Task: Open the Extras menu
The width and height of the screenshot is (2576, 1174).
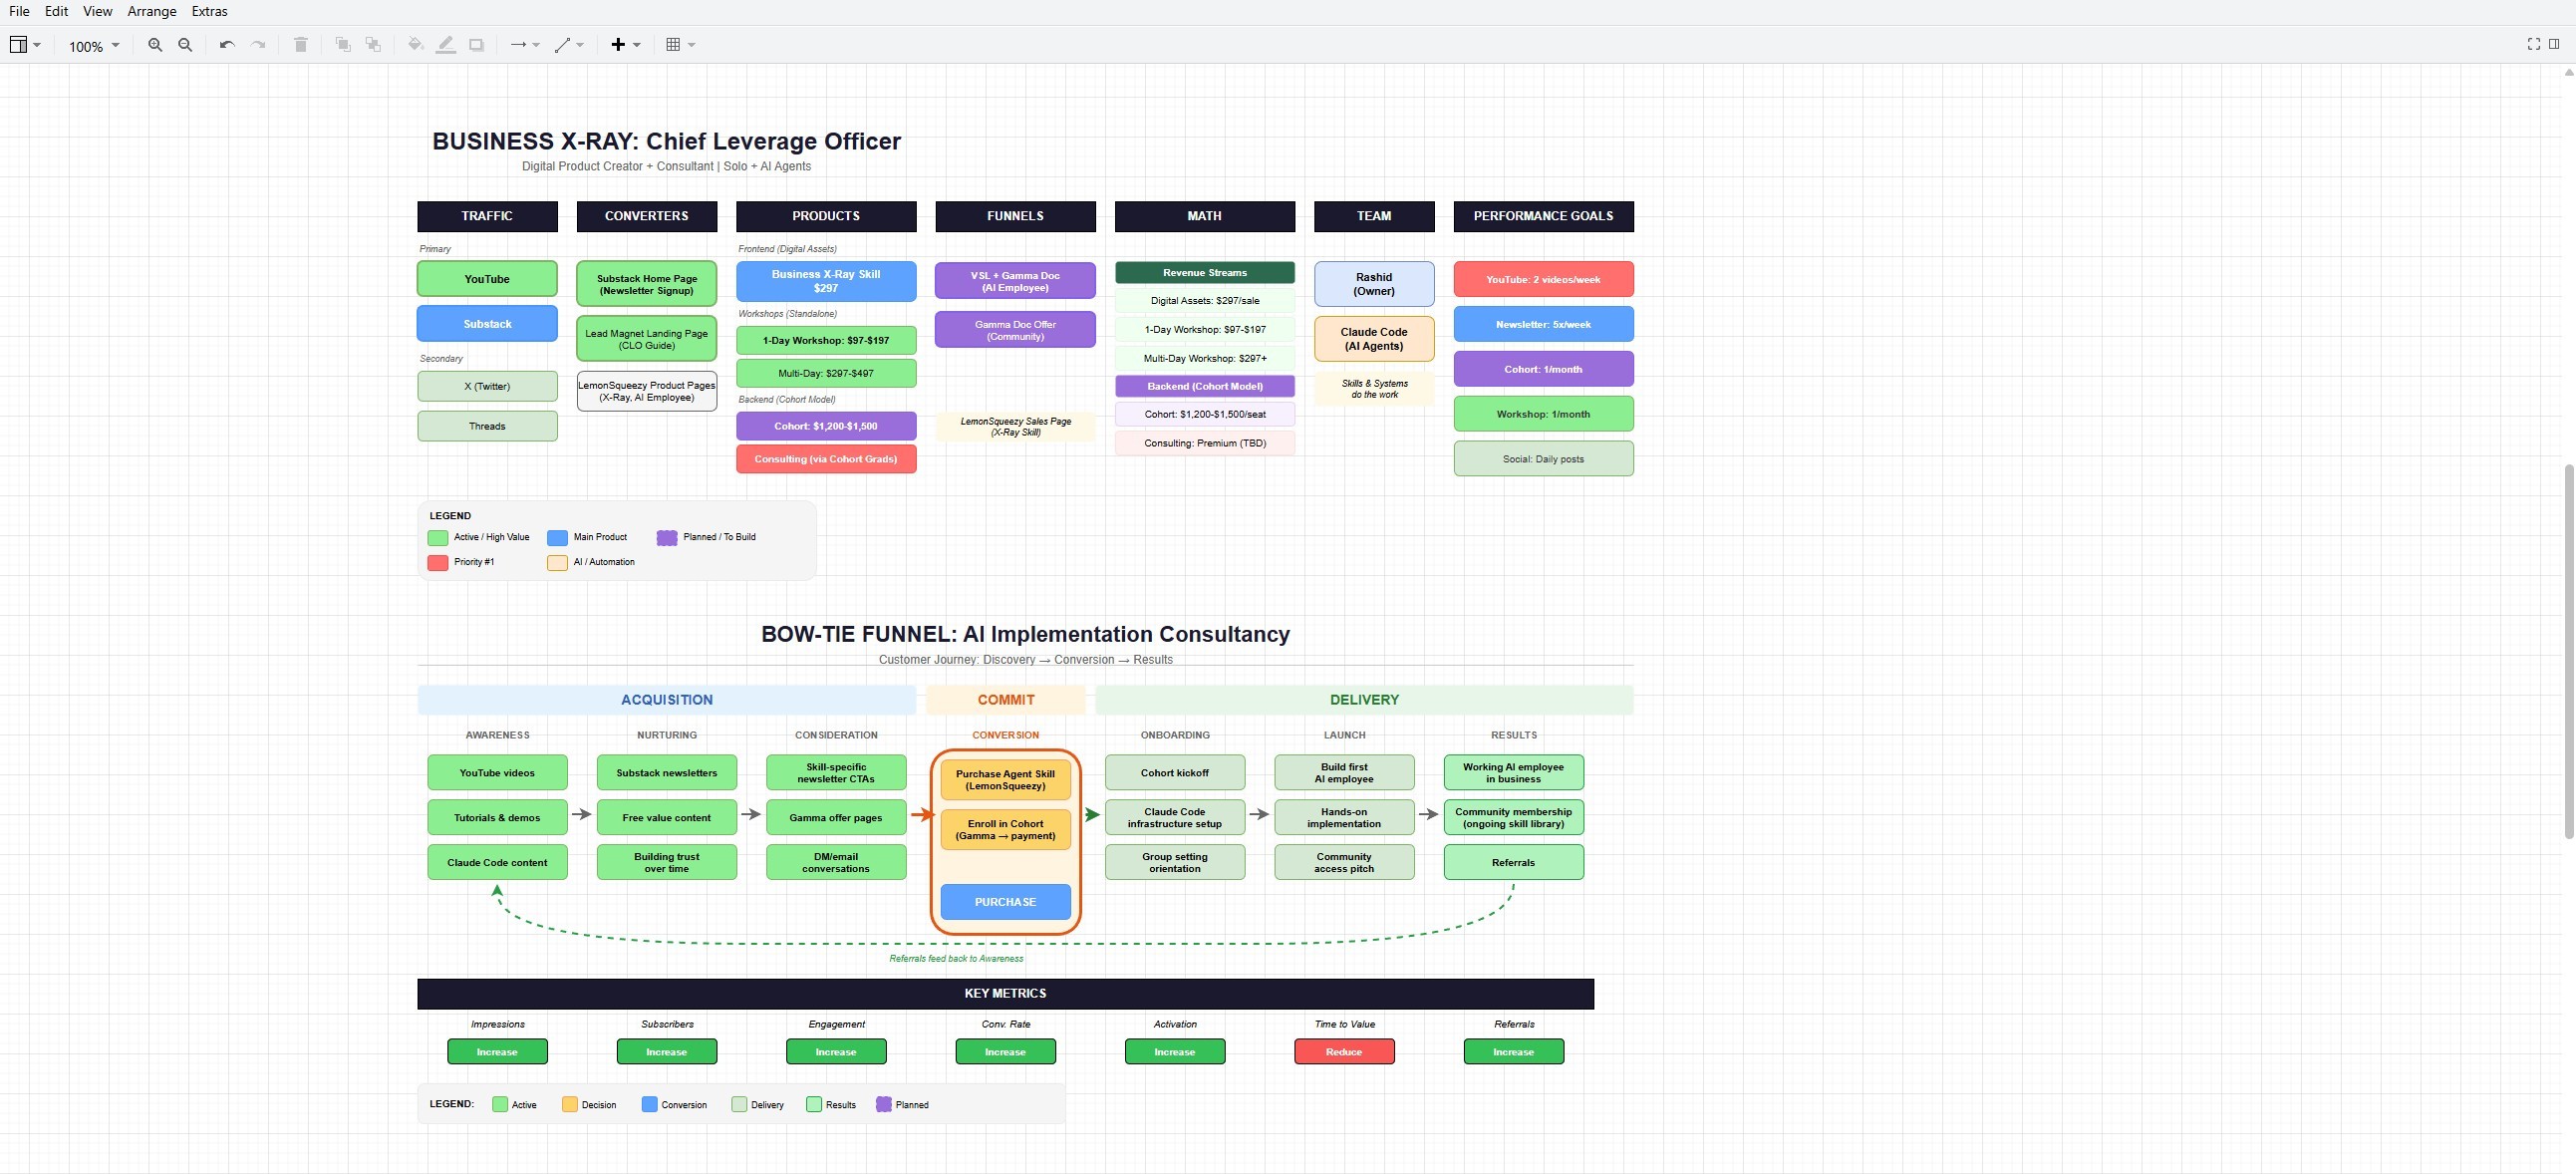Action: point(209,11)
